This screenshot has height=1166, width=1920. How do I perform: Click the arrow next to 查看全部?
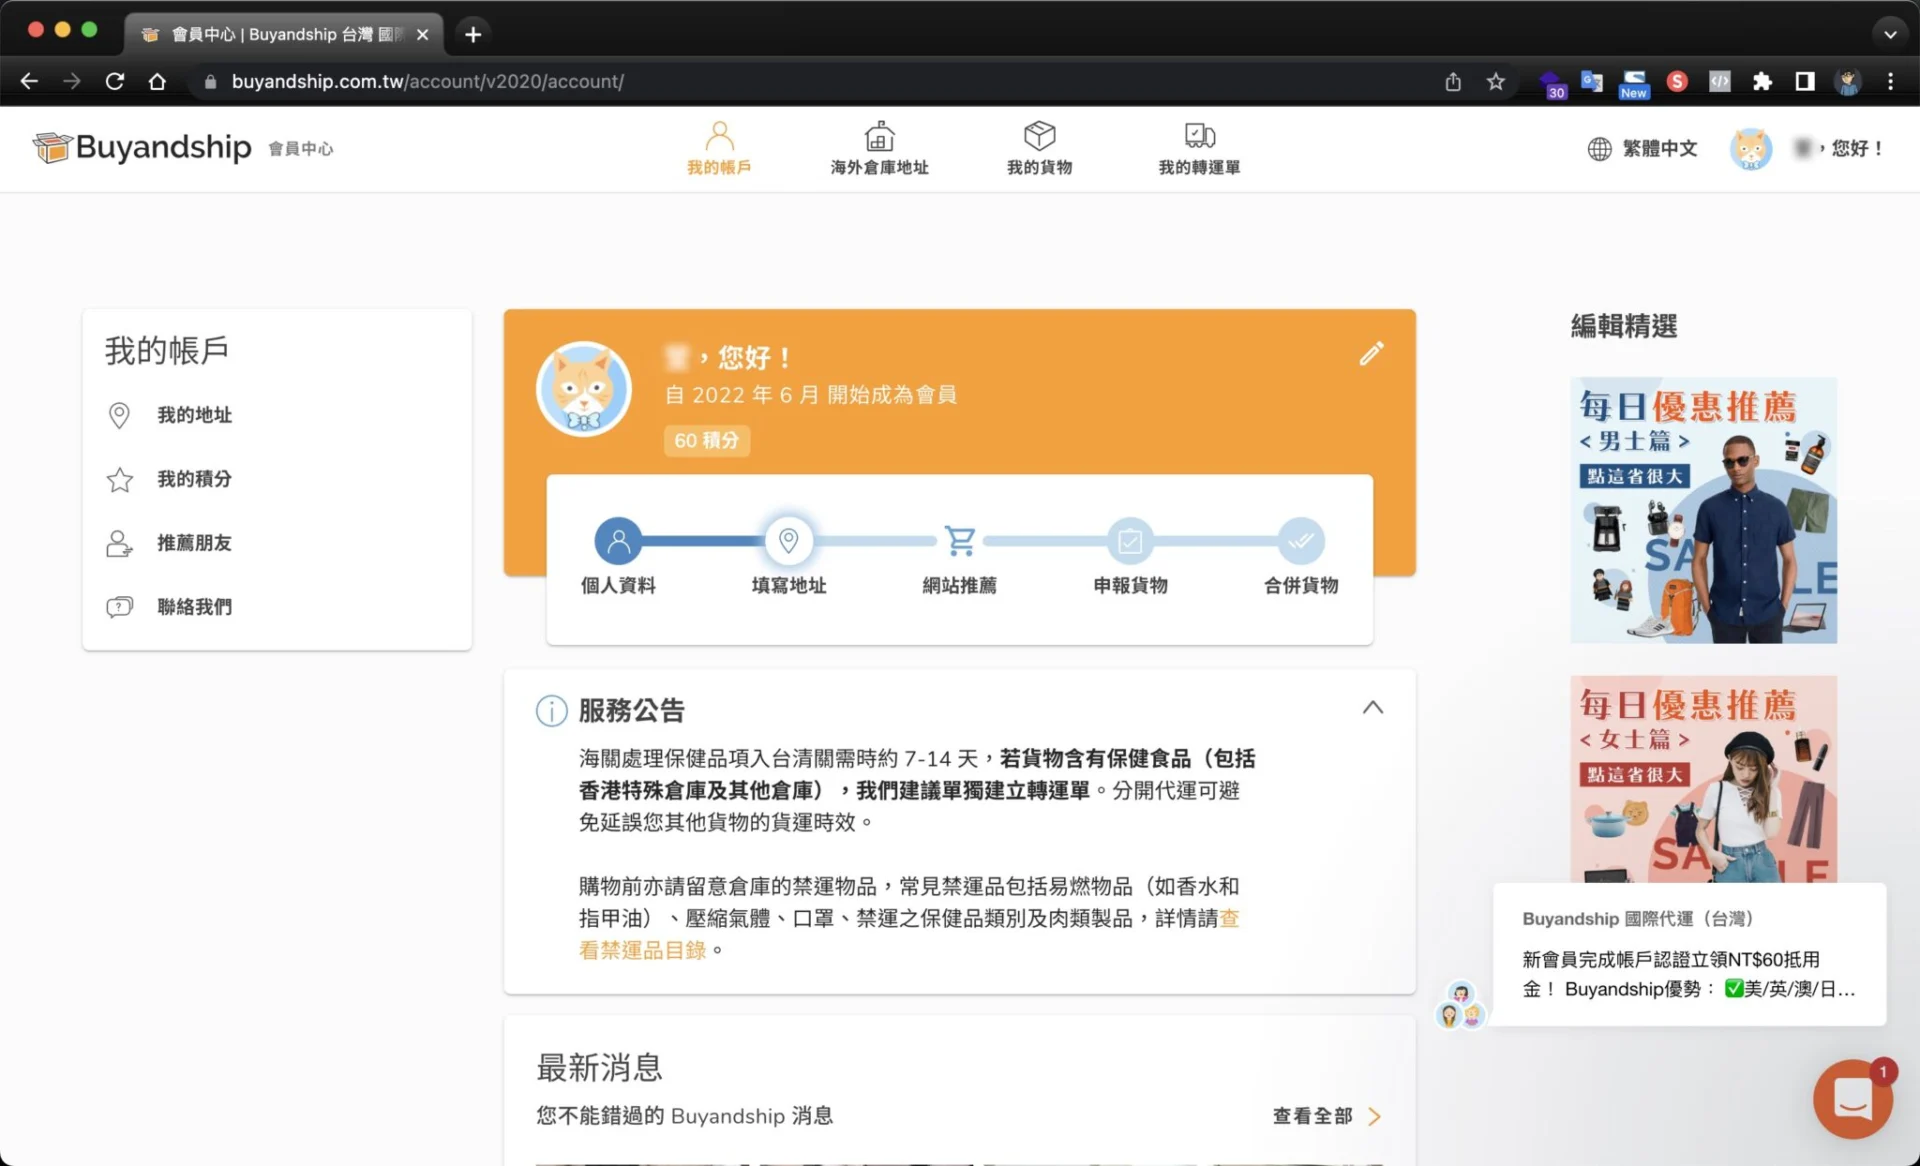pyautogui.click(x=1375, y=1116)
